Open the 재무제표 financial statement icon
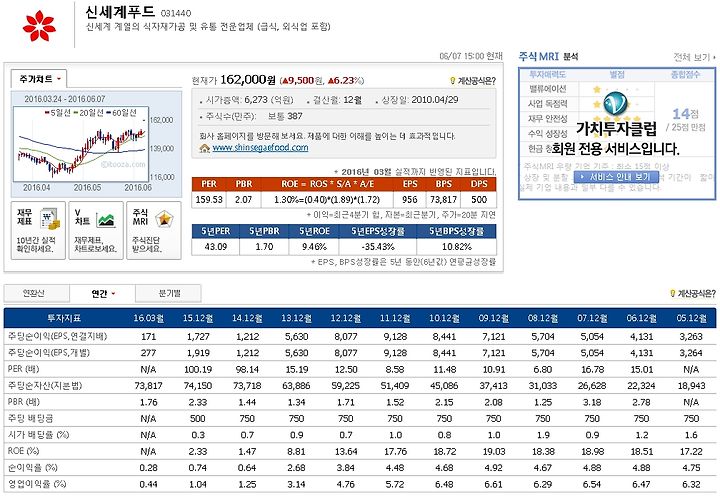This screenshot has width=720, height=496. tap(38, 231)
